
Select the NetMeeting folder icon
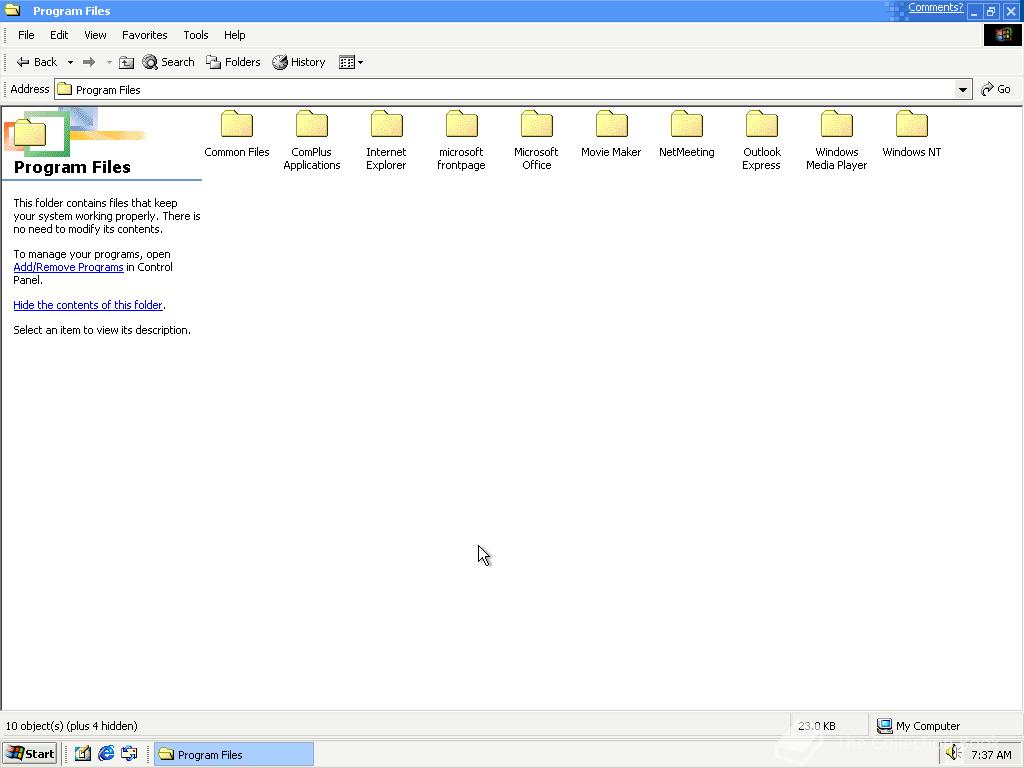[x=686, y=124]
